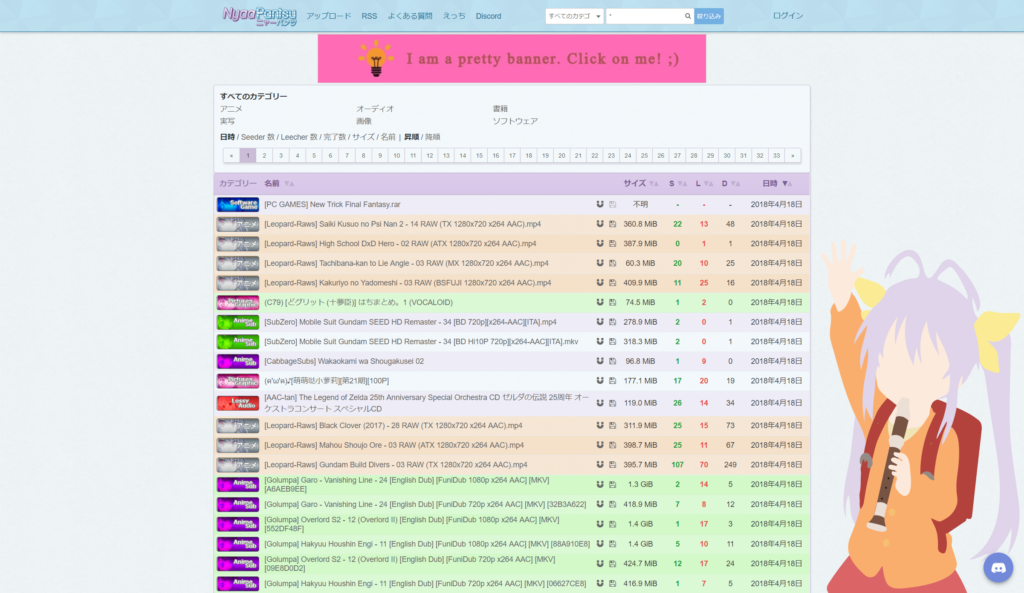Download torrent file for Kakuriyo no Yadomeshi - 03

(613, 283)
